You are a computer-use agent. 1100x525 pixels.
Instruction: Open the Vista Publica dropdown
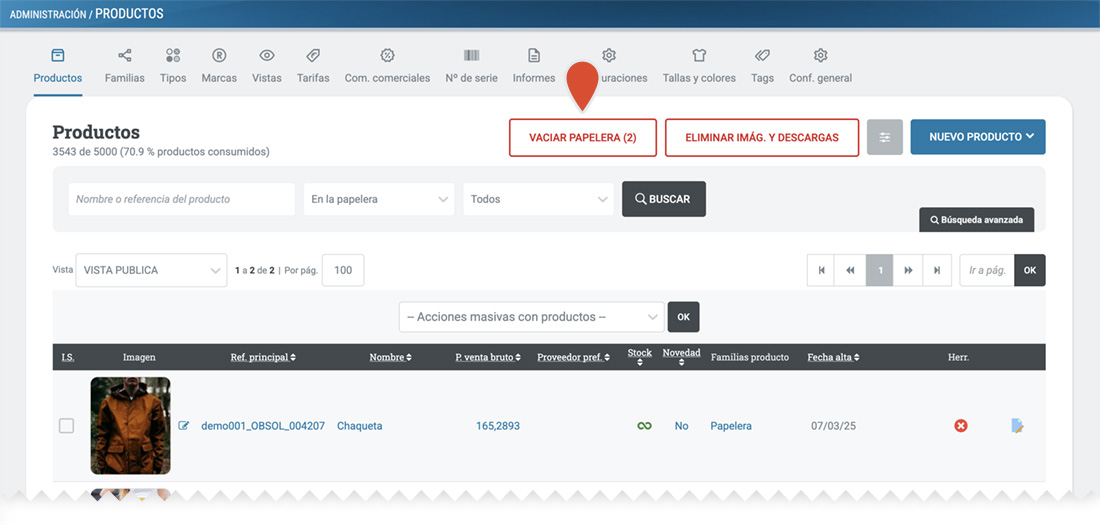152,270
